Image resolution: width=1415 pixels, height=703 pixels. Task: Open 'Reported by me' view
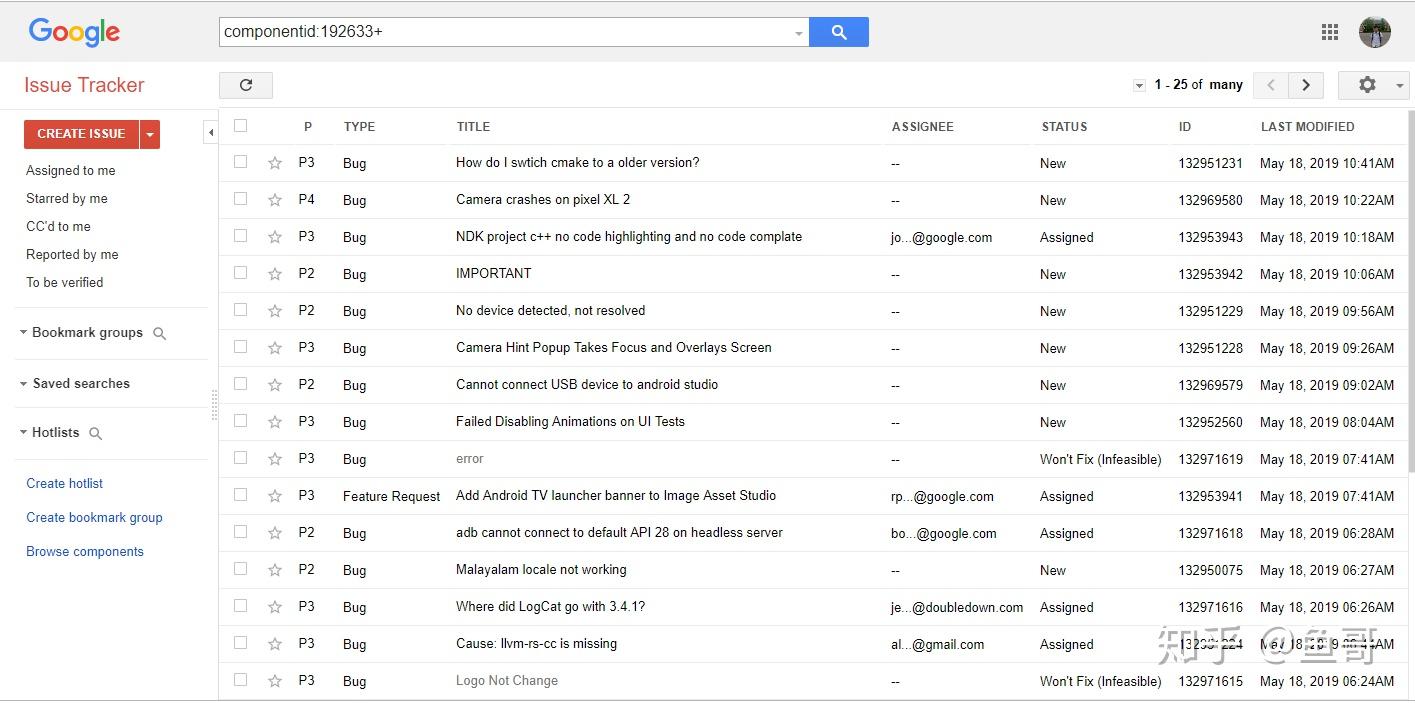[x=72, y=254]
